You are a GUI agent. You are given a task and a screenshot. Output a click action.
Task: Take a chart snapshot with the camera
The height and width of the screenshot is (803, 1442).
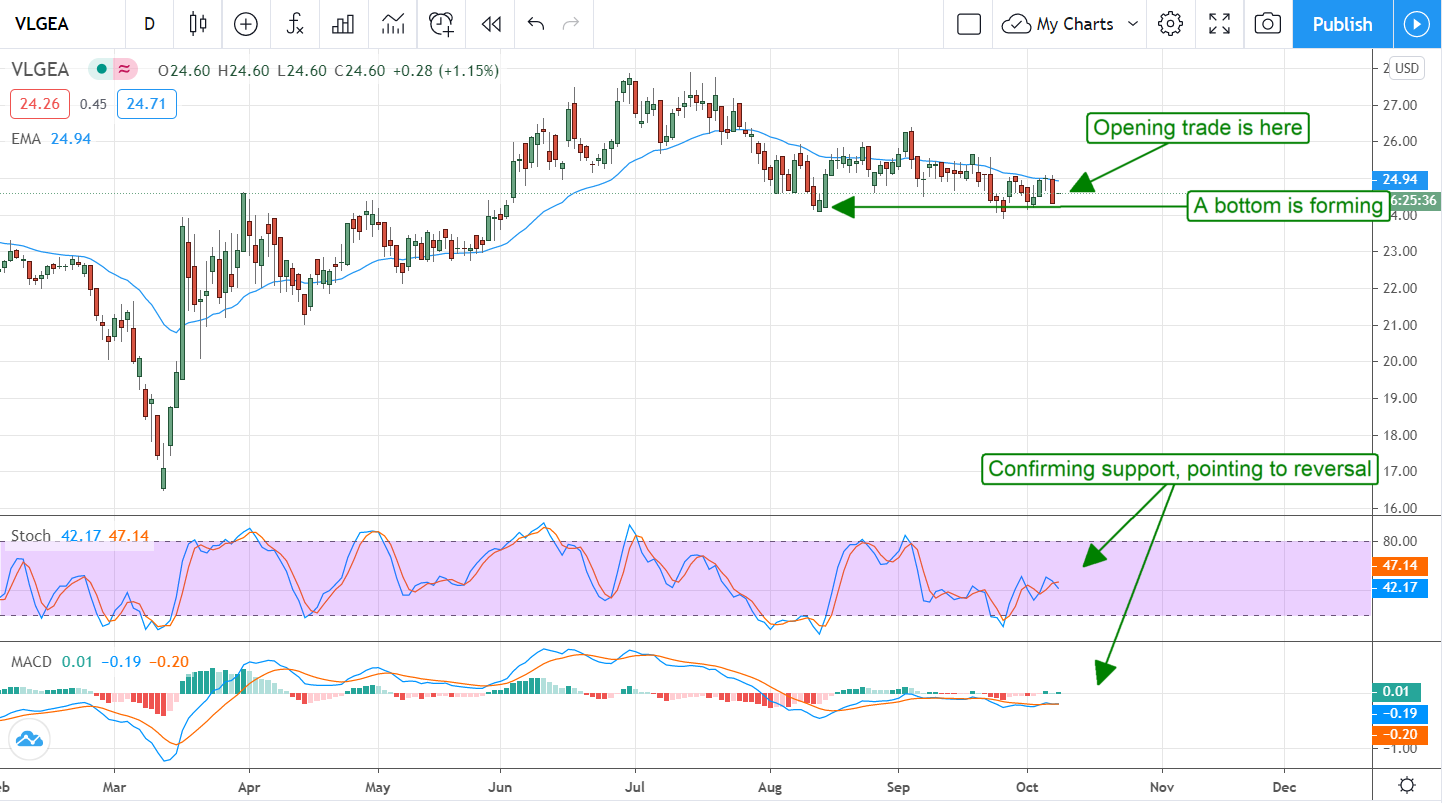[x=1267, y=24]
